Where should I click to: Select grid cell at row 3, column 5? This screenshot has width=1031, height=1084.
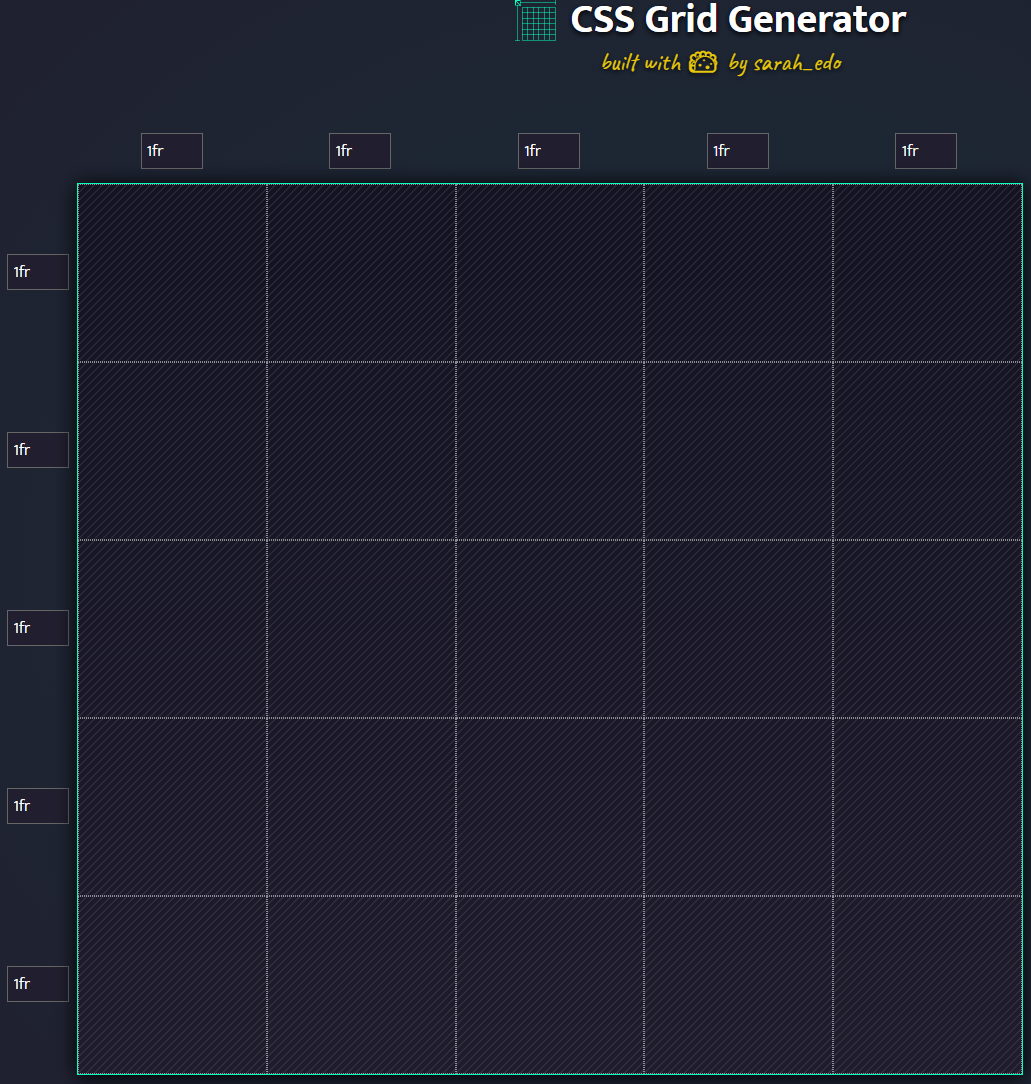pyautogui.click(x=927, y=629)
